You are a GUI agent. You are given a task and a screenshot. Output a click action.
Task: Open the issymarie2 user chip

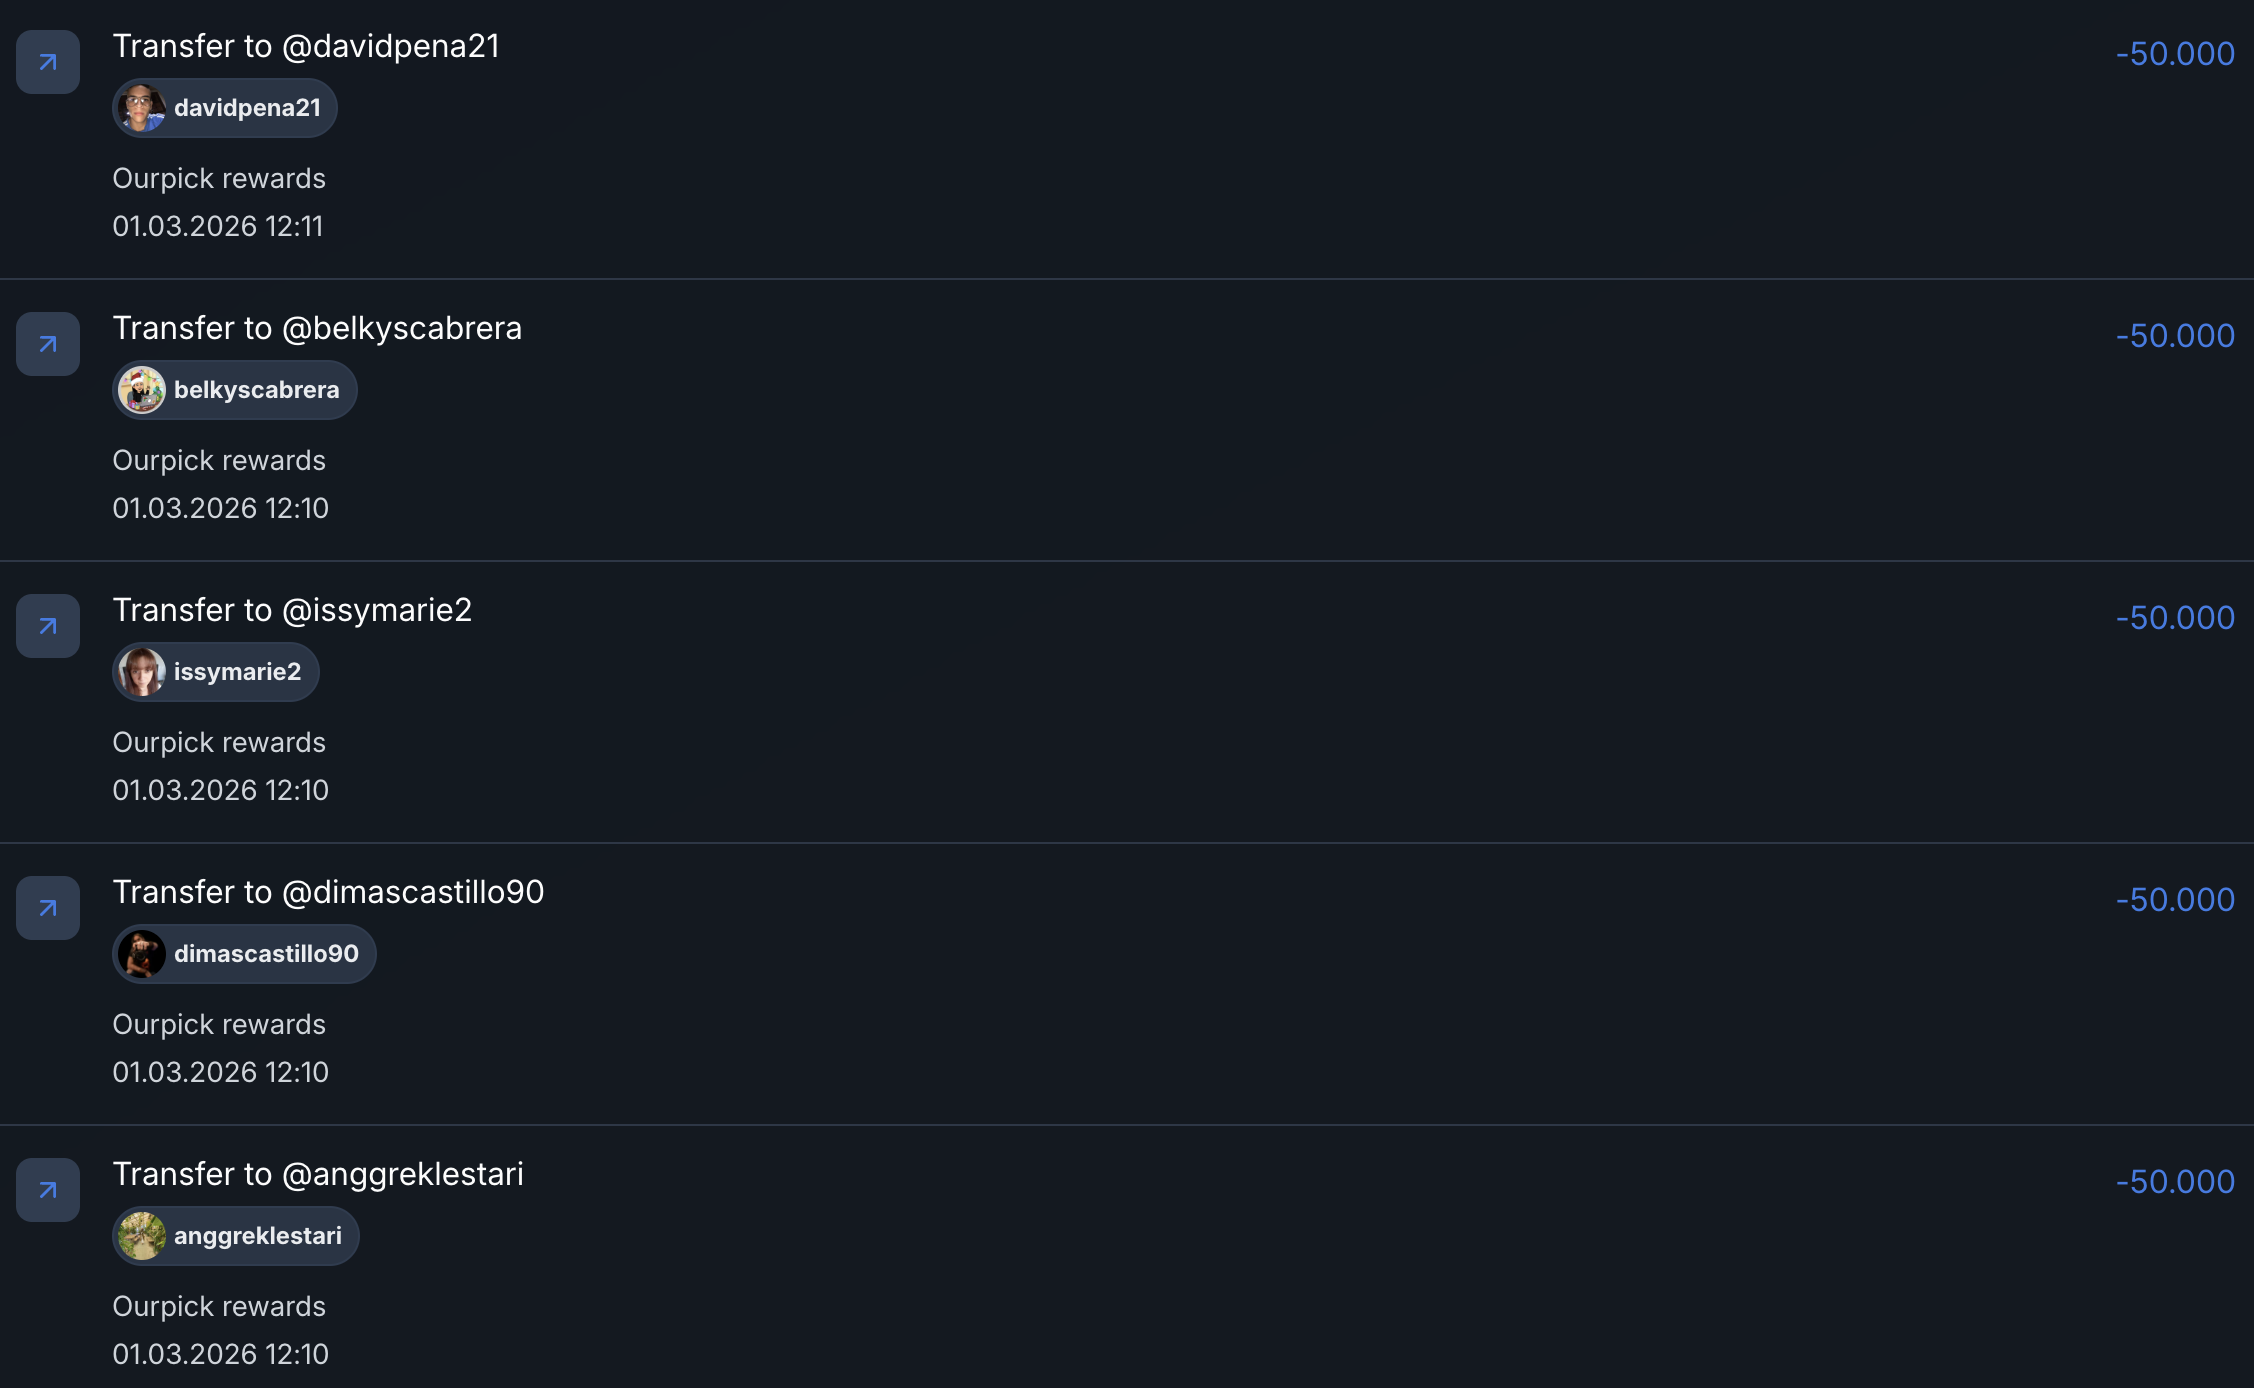tap(237, 672)
